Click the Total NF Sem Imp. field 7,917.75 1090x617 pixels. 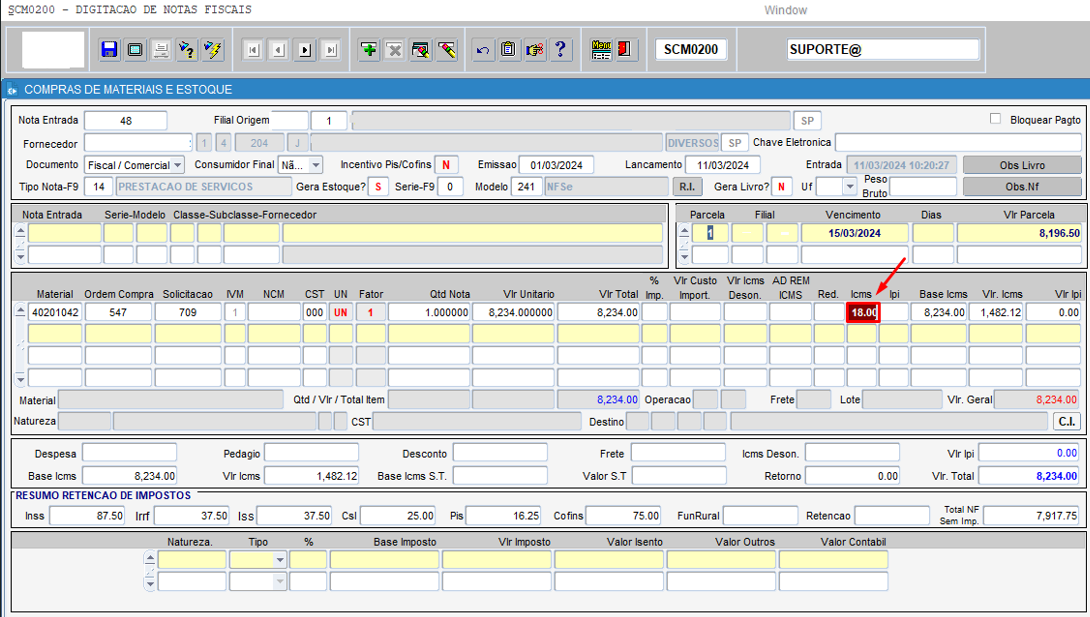[1032, 516]
